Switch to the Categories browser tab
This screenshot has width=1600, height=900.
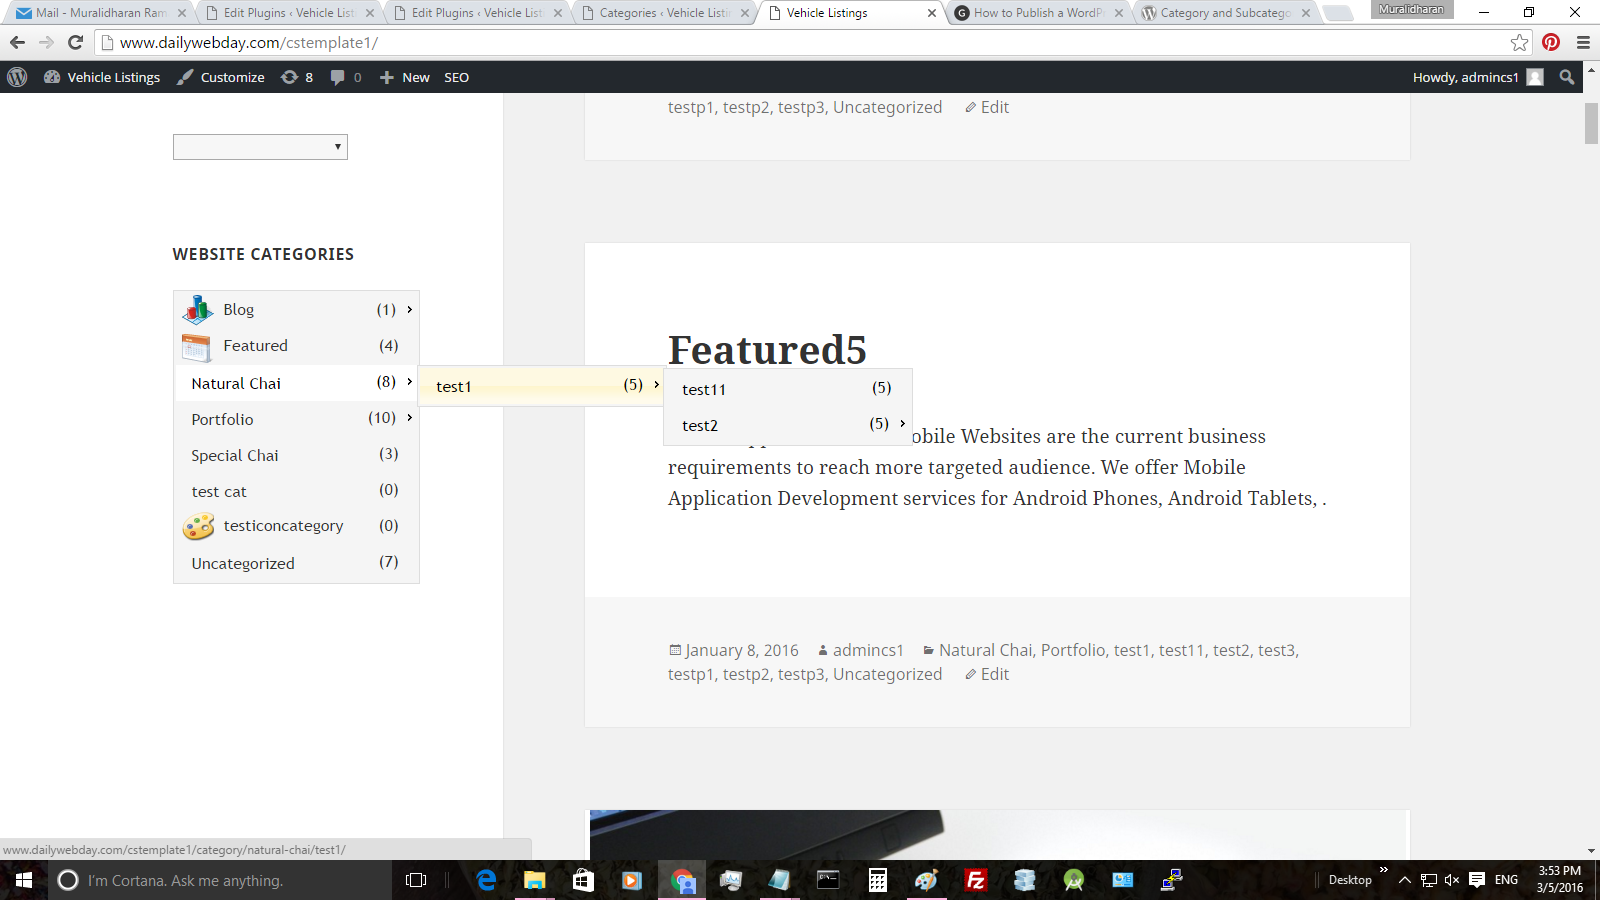(664, 13)
